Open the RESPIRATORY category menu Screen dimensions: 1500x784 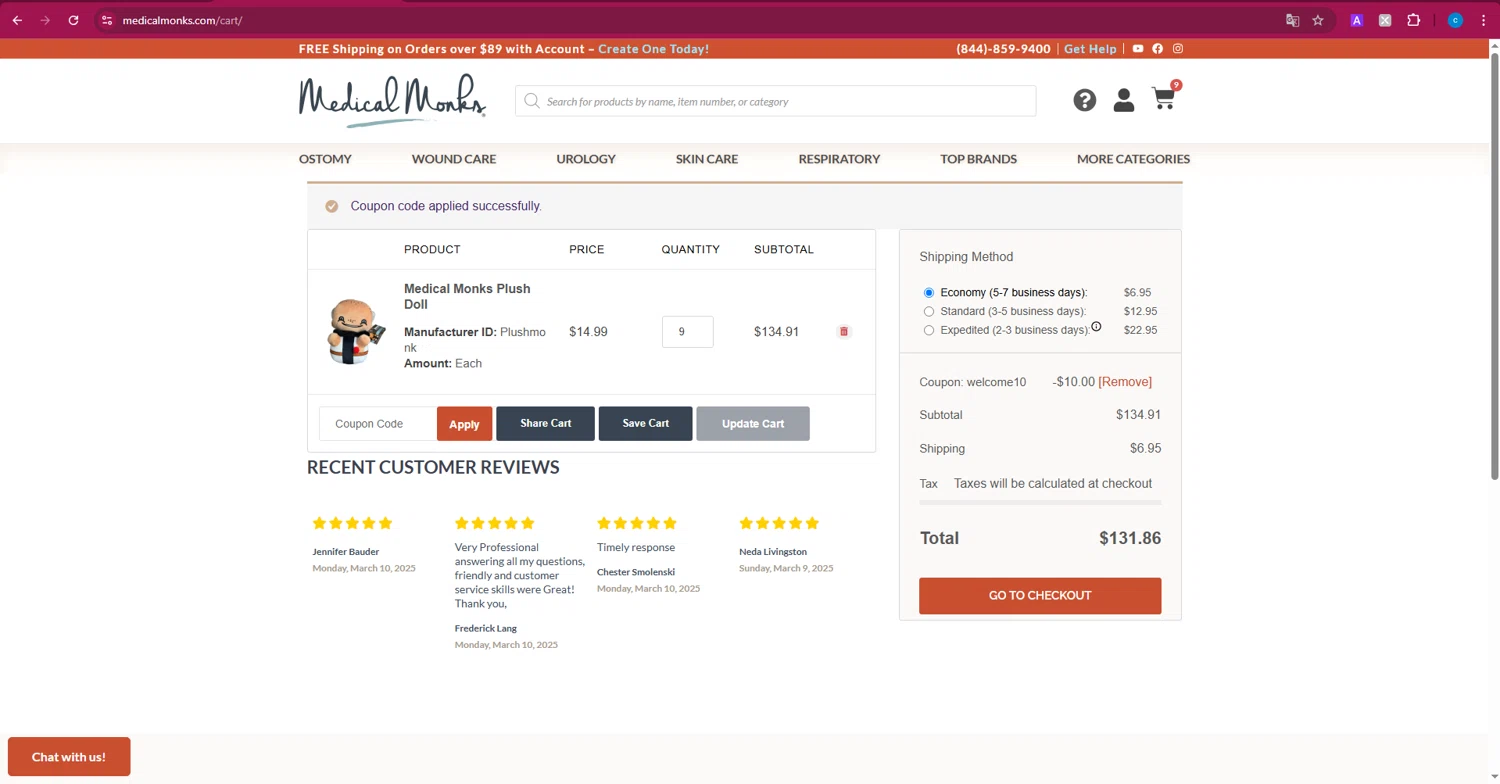coord(839,159)
